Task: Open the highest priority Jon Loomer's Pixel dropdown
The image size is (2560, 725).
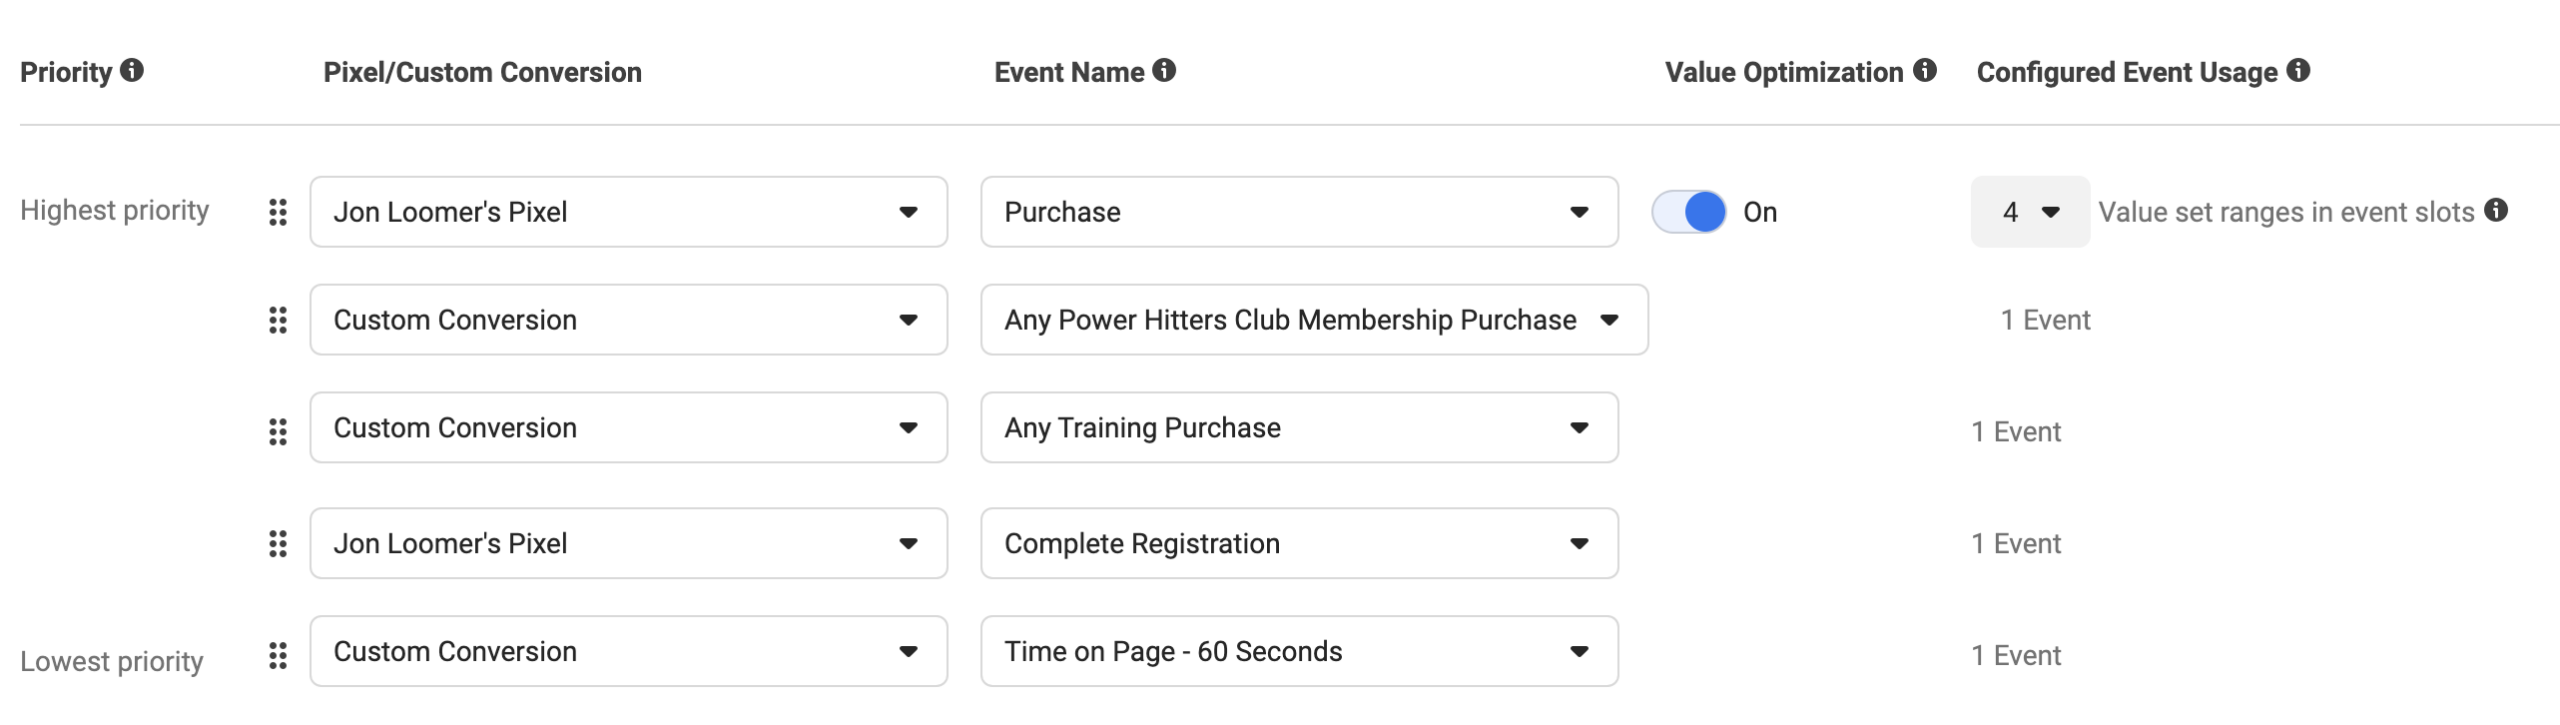Action: [628, 212]
